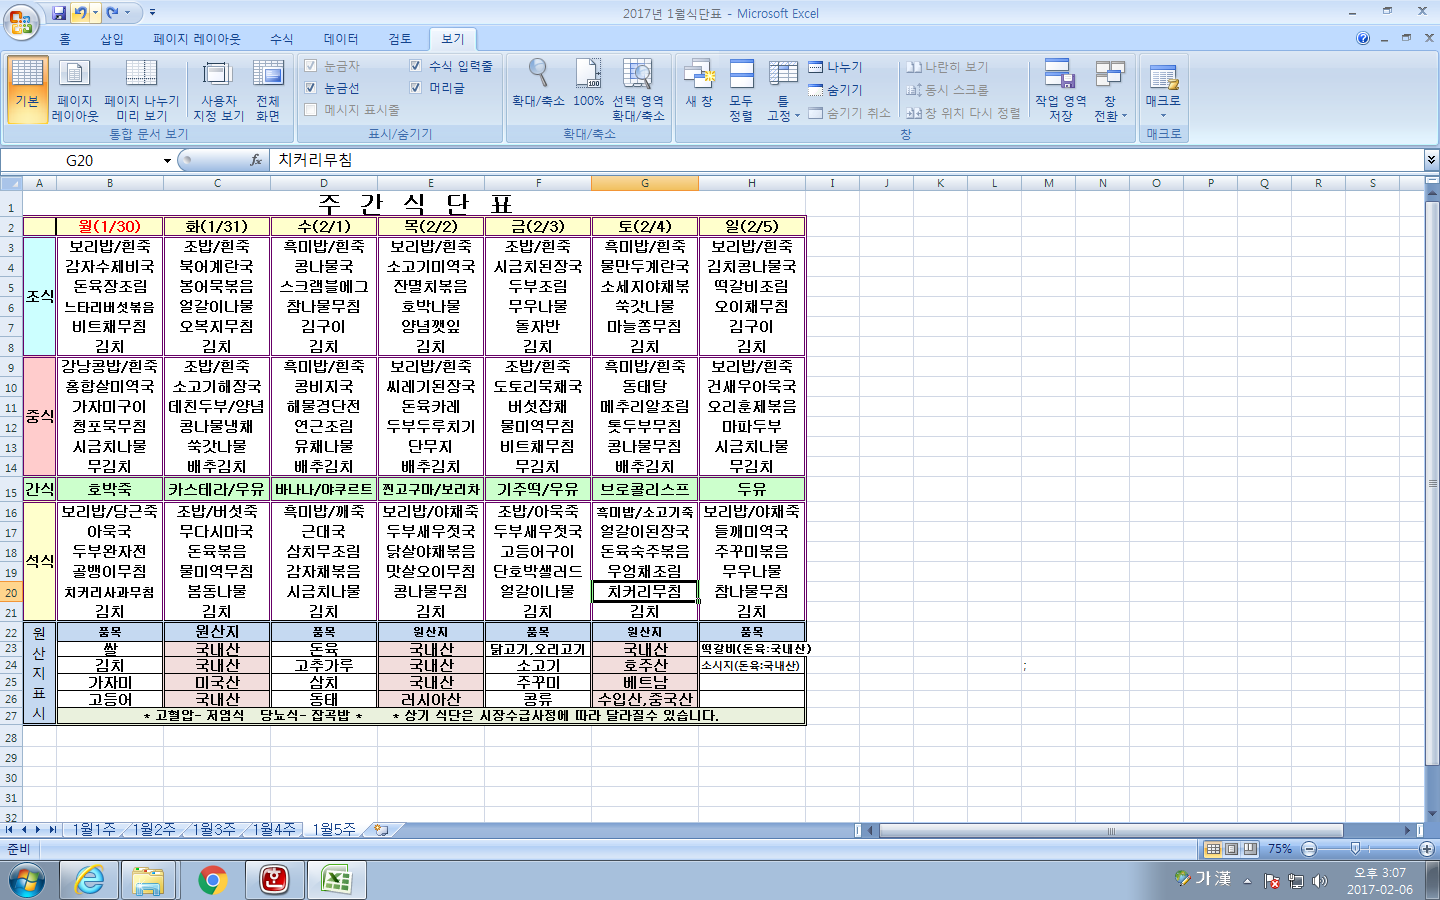The image size is (1440, 900).
Task: Select the 1월3주 sheet tab
Action: pyautogui.click(x=213, y=829)
